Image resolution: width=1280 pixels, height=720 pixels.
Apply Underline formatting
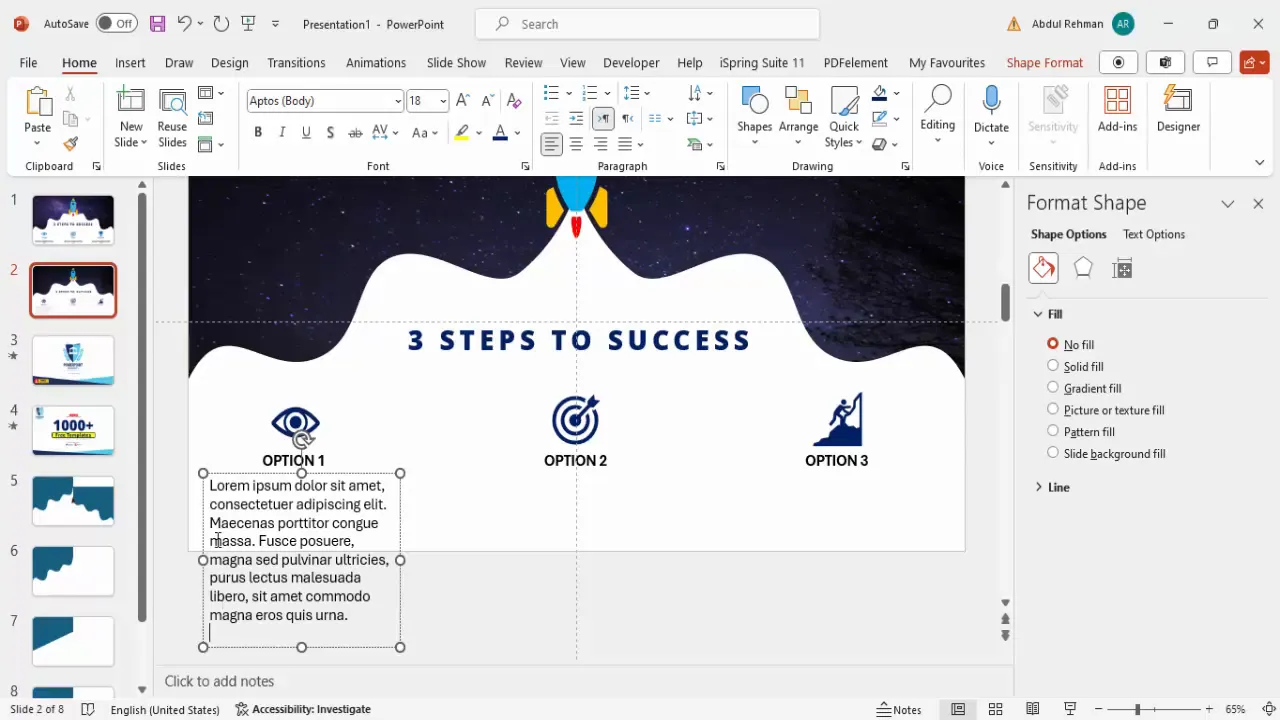click(306, 132)
